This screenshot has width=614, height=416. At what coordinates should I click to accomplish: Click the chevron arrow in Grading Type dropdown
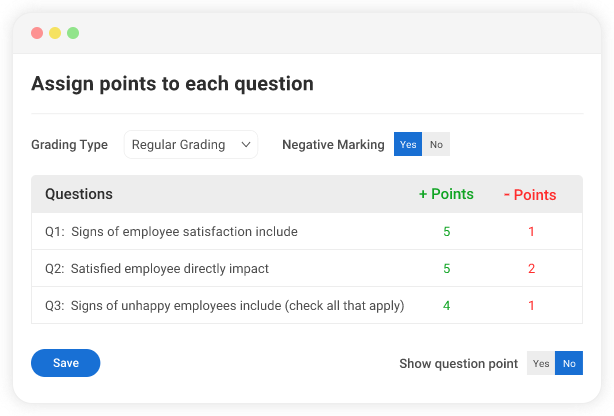pyautogui.click(x=246, y=145)
